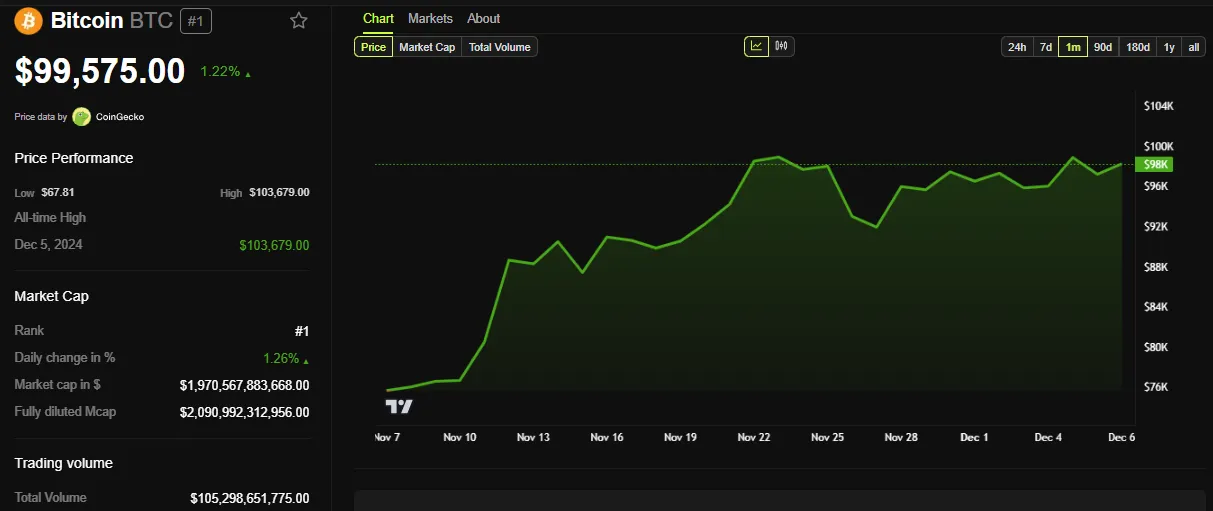Click the 1.22% price change value
The height and width of the screenshot is (511, 1213).
[x=220, y=72]
